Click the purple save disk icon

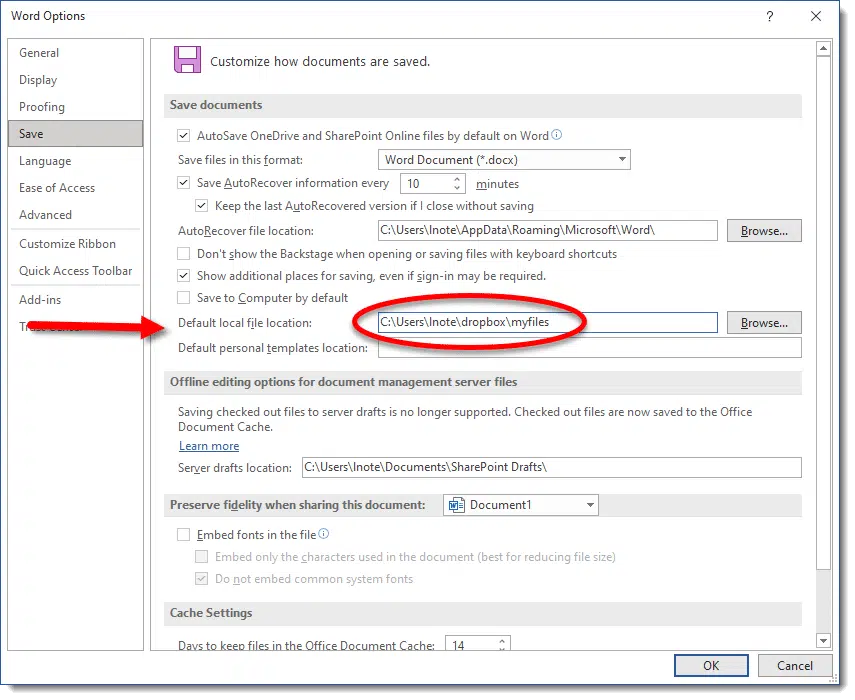(186, 59)
